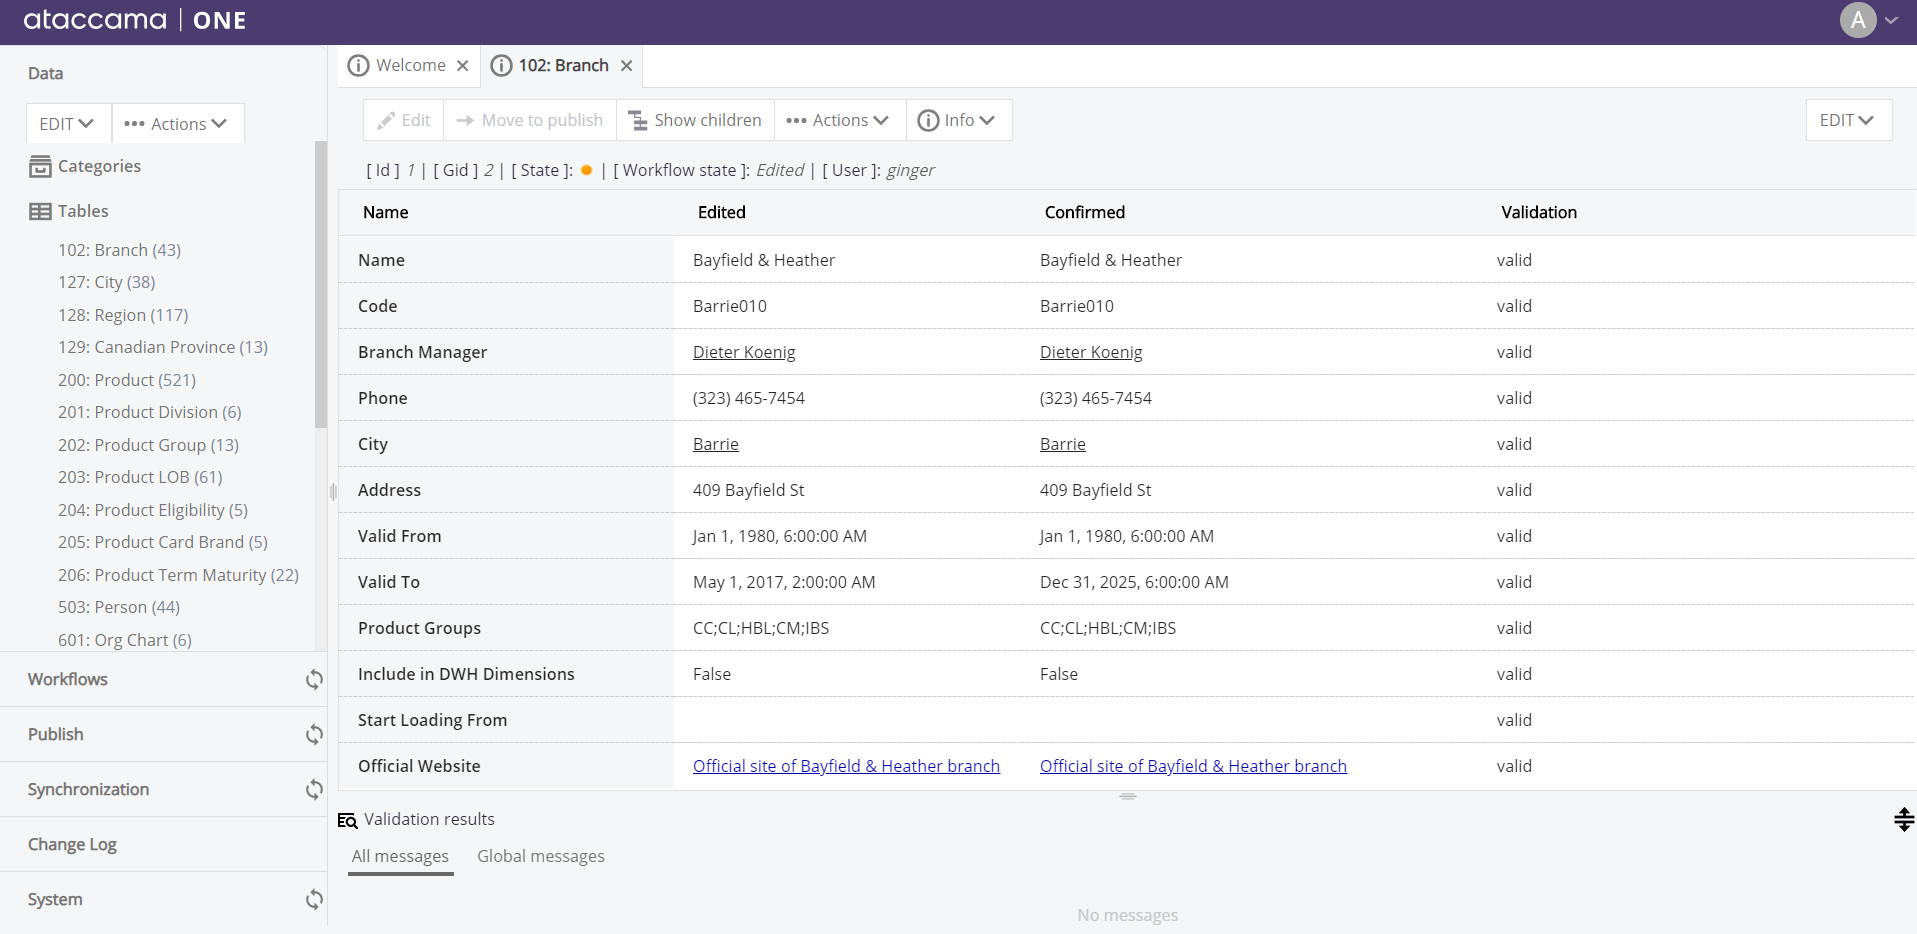Expand the Info dropdown in toolbar

click(957, 121)
